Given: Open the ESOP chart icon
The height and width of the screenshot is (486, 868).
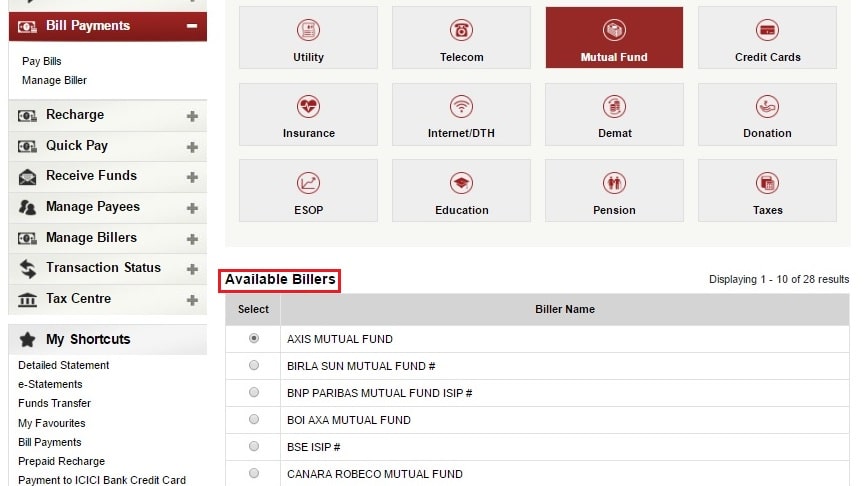Looking at the screenshot, I should 308,183.
